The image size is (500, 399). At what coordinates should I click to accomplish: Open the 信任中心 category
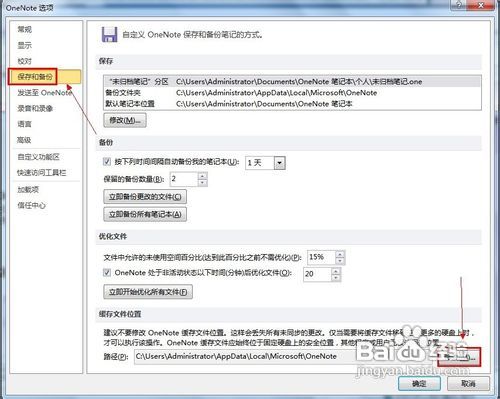click(x=31, y=205)
